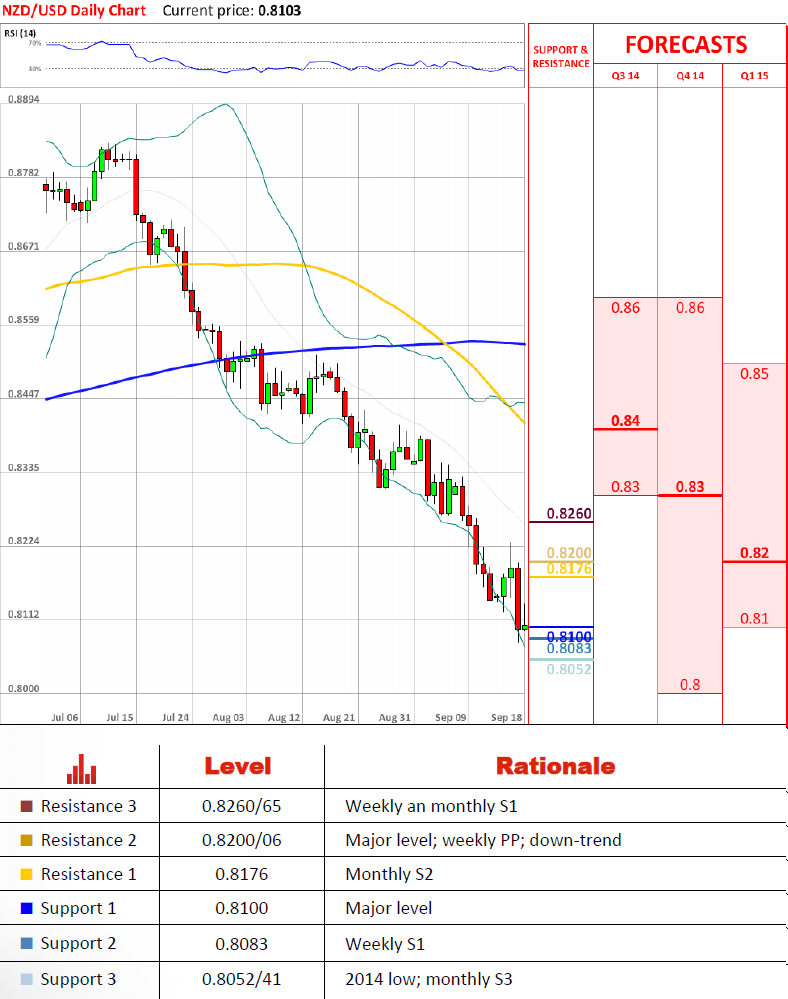This screenshot has height=999, width=788.
Task: Click the Support 1 blue color swatch
Action: pyautogui.click(x=27, y=908)
